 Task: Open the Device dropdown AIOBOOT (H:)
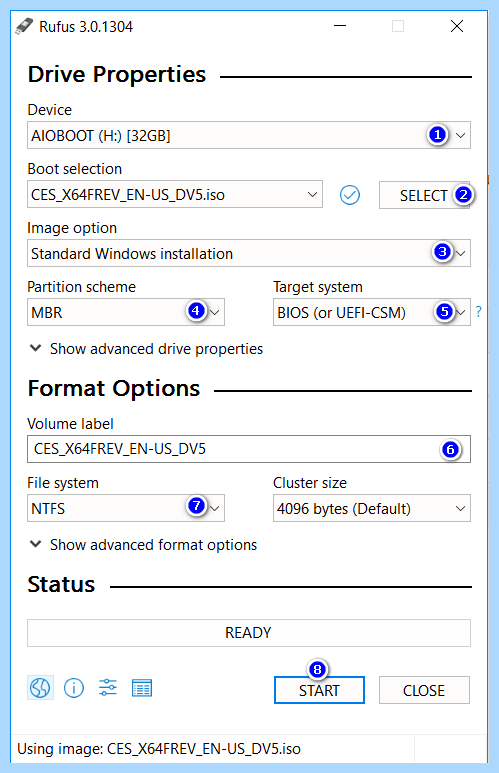(x=249, y=135)
